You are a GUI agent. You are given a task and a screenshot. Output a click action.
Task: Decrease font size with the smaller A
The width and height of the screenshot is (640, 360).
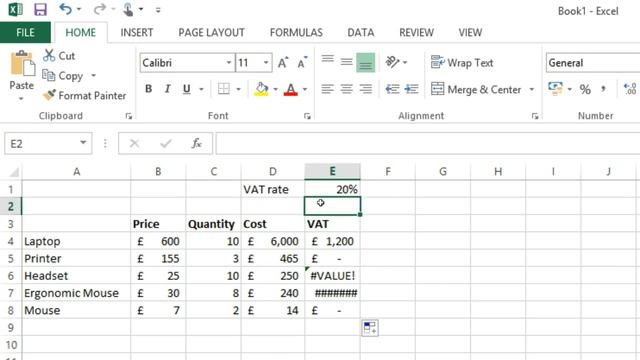(x=302, y=62)
